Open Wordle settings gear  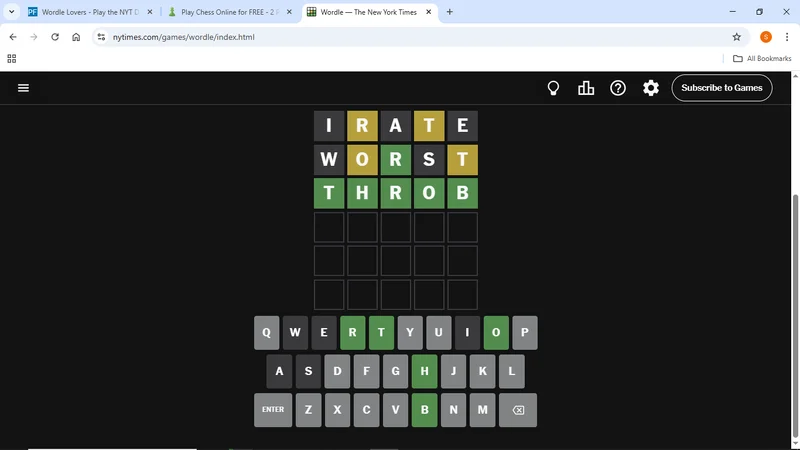pyautogui.click(x=651, y=88)
